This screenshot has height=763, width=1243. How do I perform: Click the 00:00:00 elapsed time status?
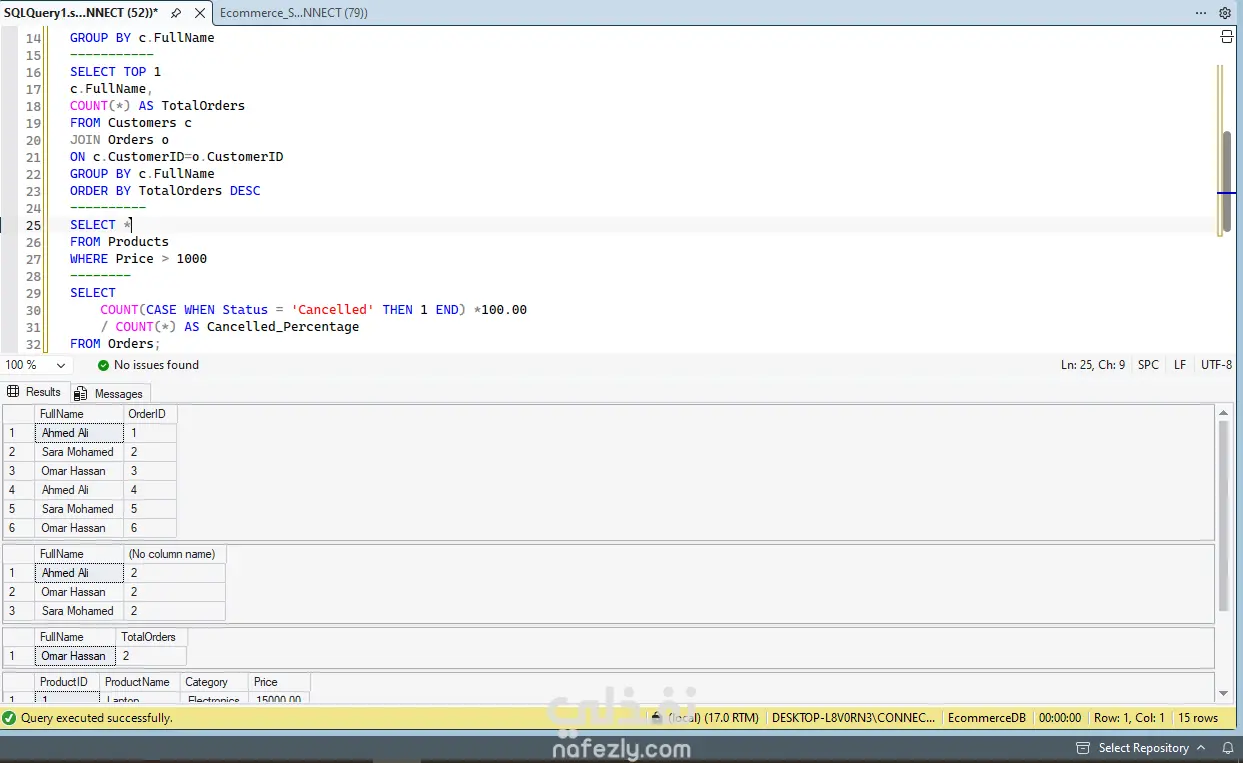[1059, 718]
